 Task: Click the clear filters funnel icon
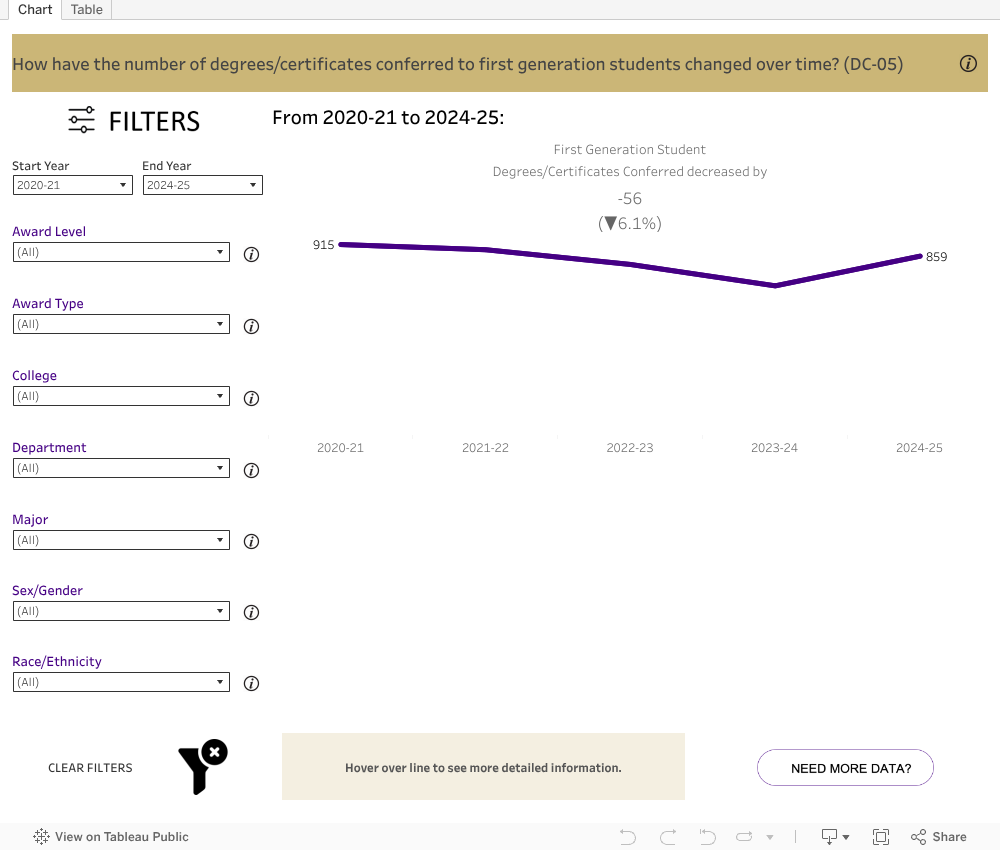click(202, 768)
